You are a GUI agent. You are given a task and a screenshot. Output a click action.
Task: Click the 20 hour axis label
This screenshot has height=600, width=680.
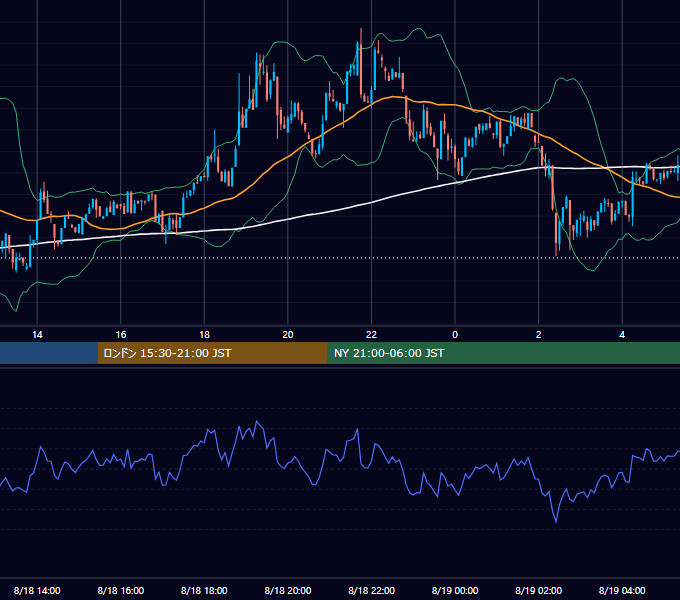pos(288,335)
